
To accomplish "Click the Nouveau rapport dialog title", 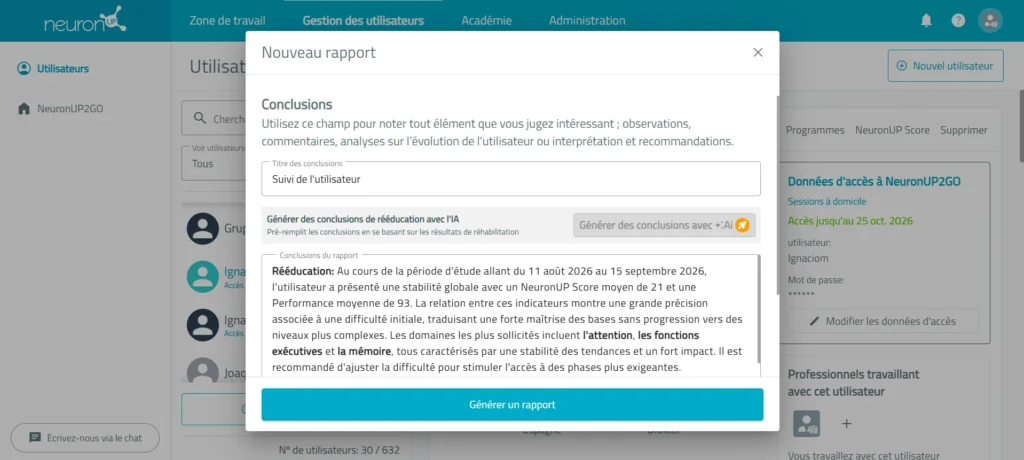I will [319, 53].
